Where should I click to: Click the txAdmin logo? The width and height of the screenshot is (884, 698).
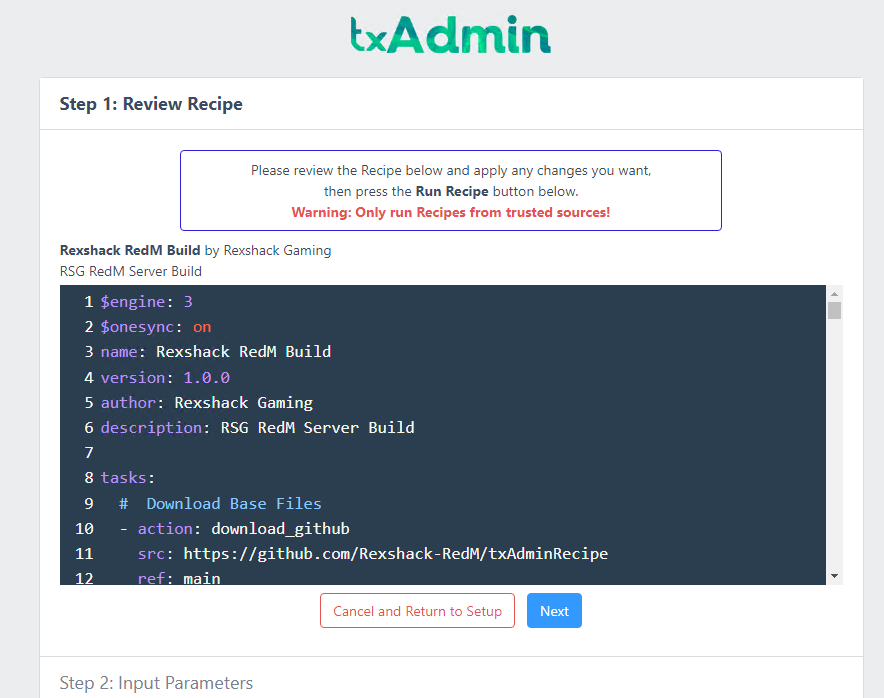click(x=450, y=34)
